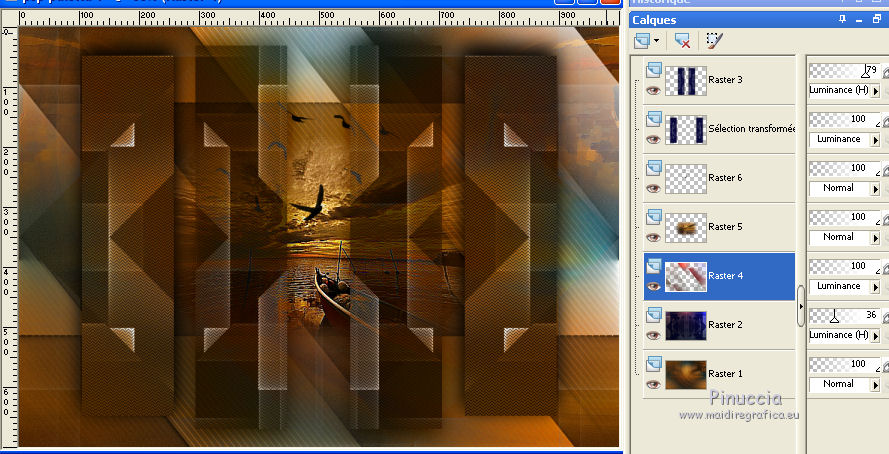Image resolution: width=889 pixels, height=454 pixels.
Task: Open Raster 2 Luminance (H) blend dropdown
Action: (x=844, y=335)
